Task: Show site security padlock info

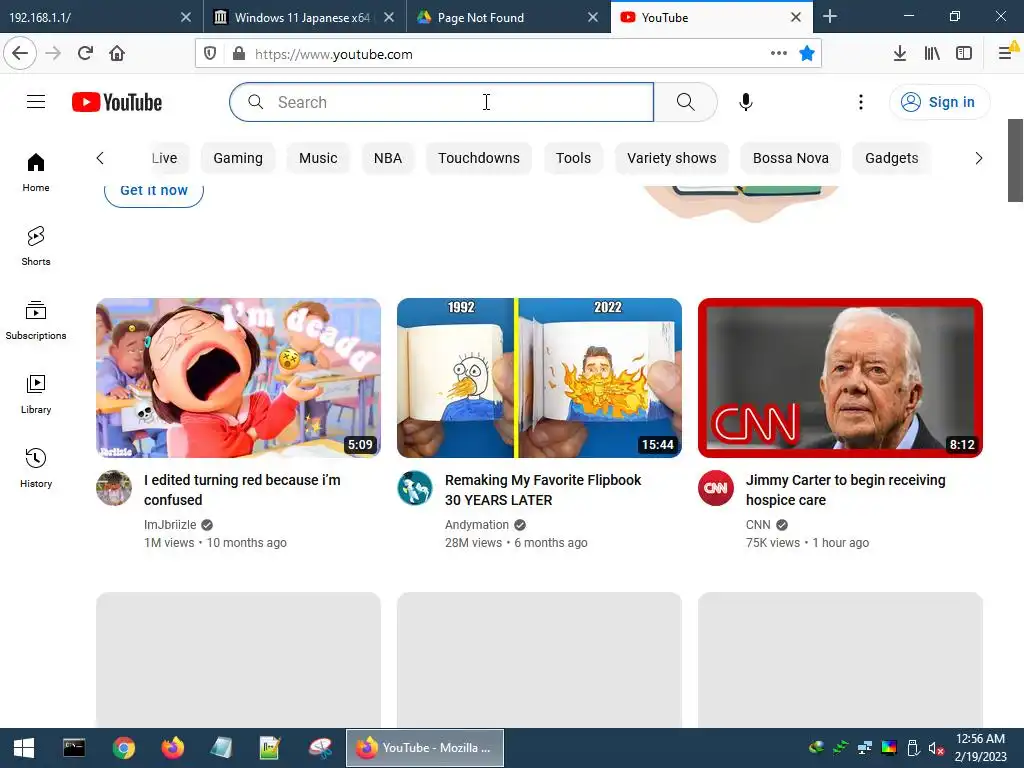Action: click(x=239, y=54)
